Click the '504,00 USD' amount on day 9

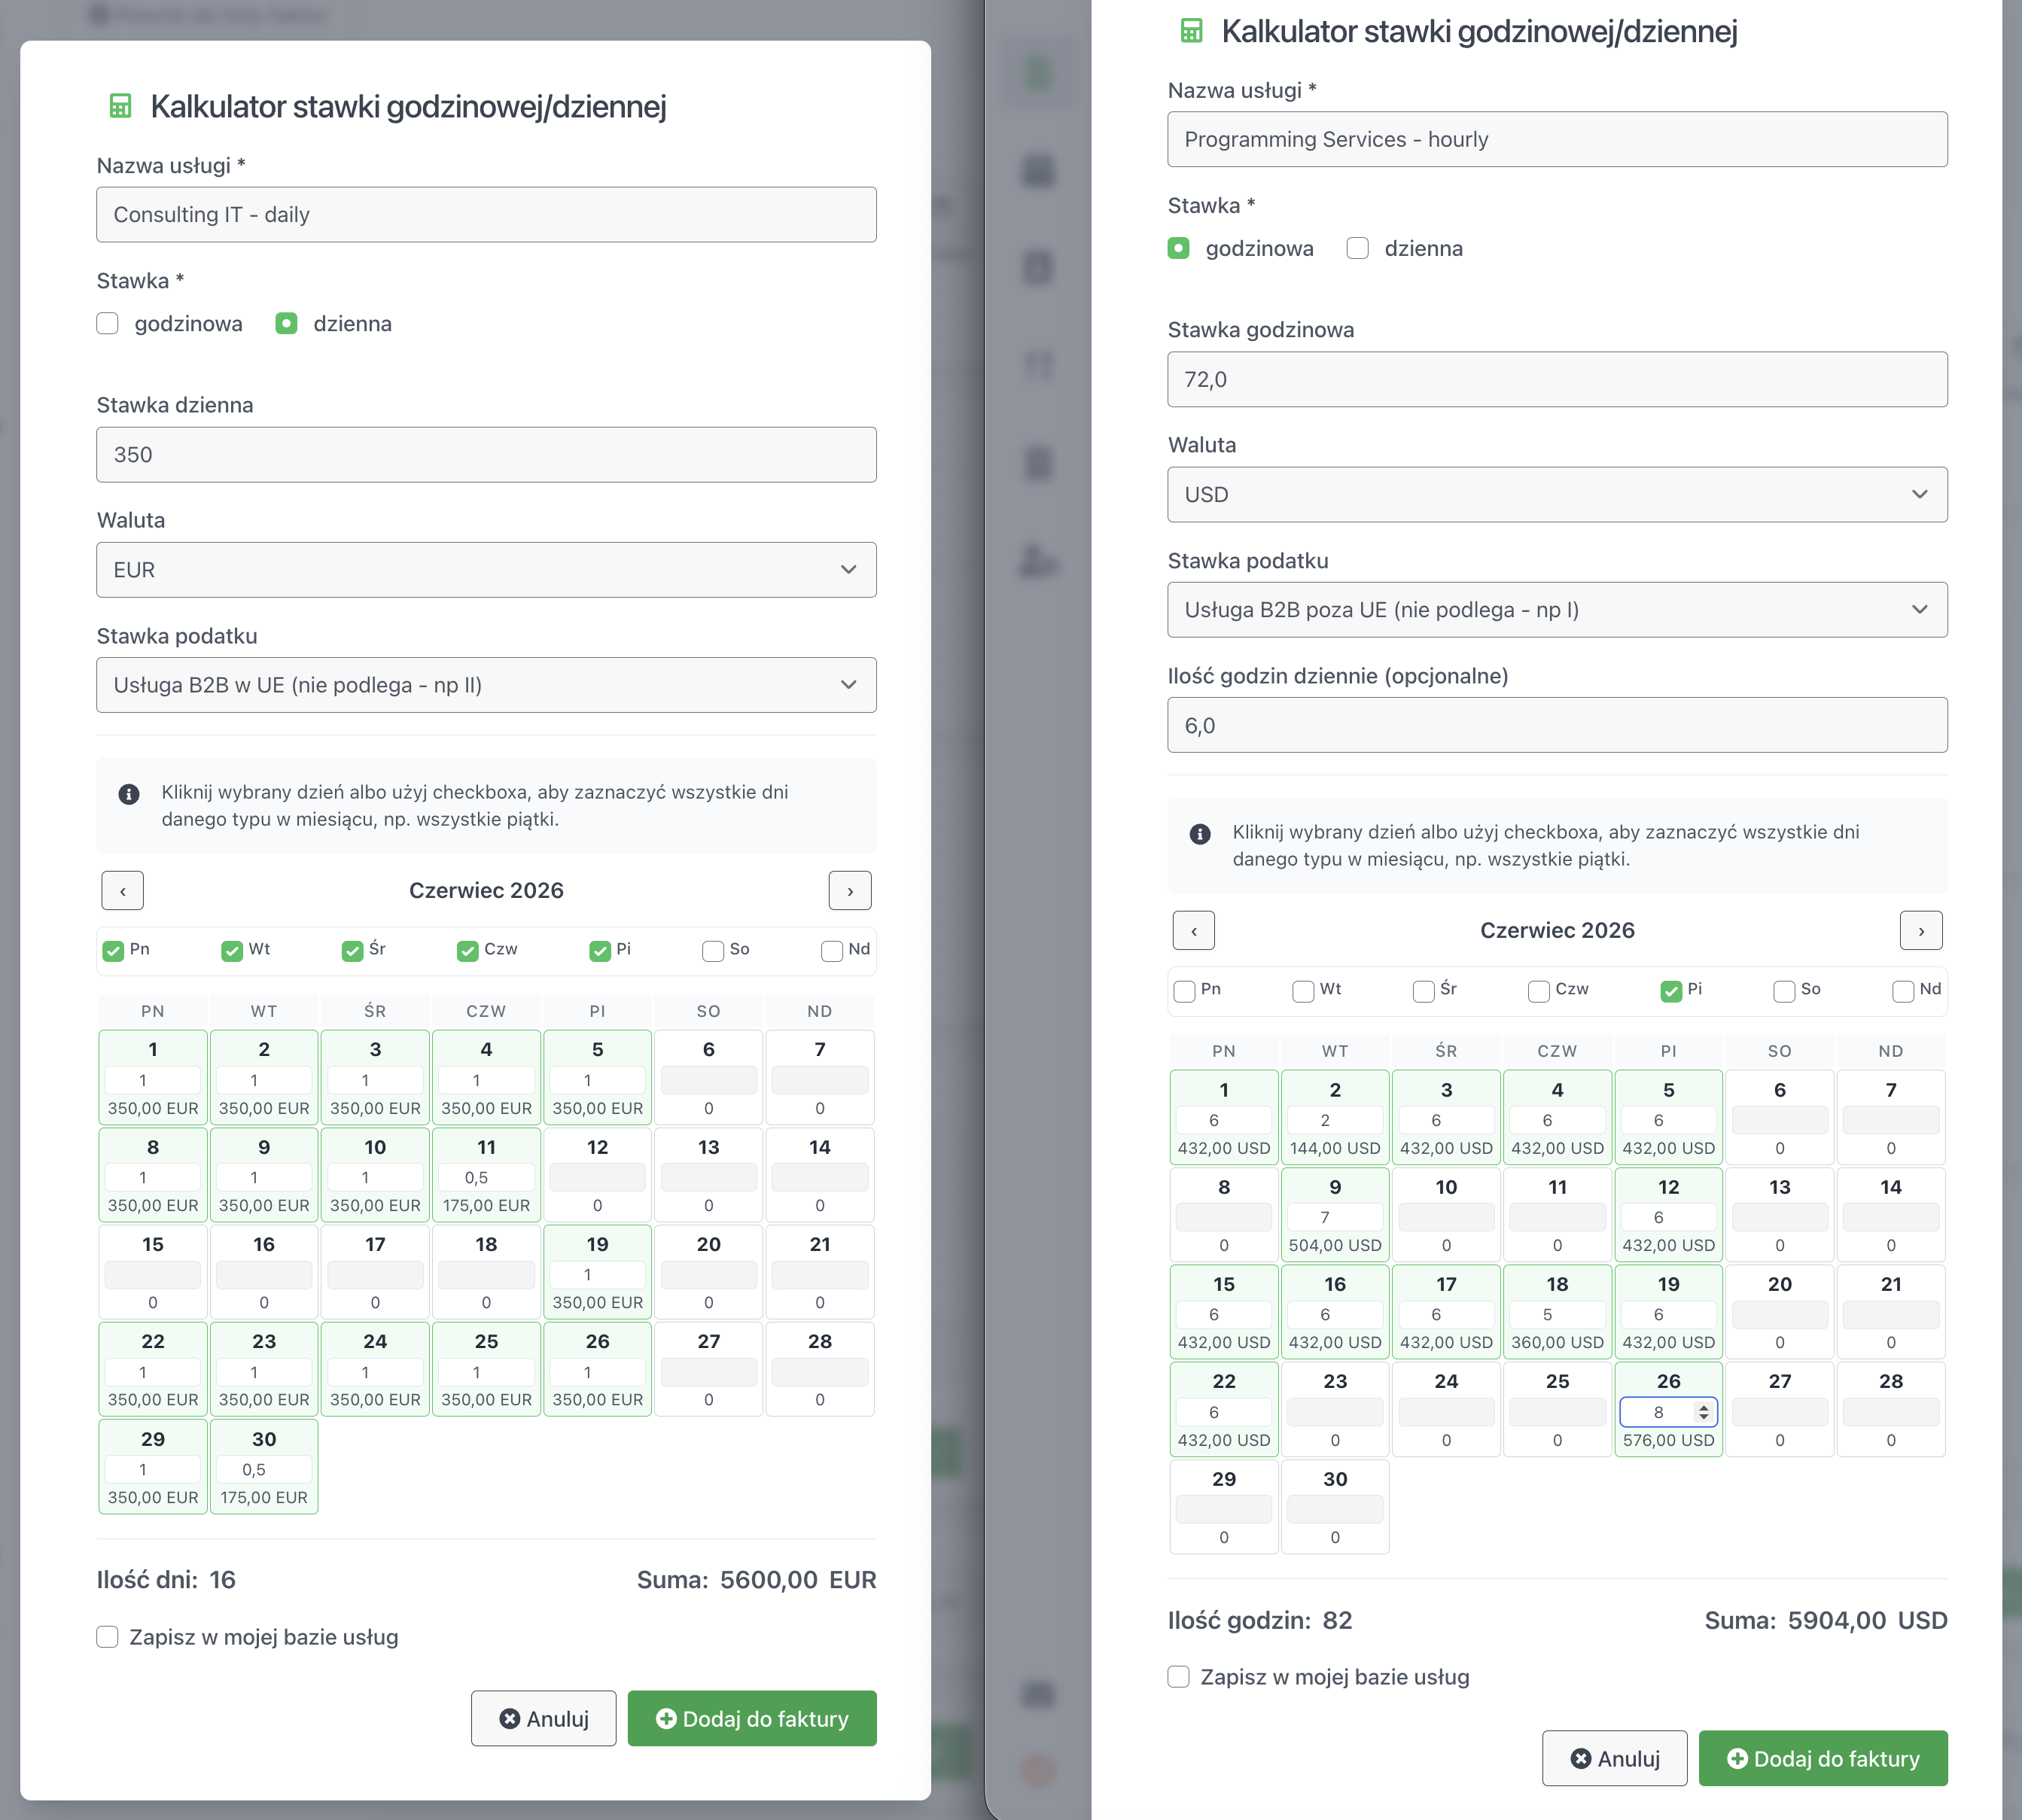[x=1335, y=1245]
